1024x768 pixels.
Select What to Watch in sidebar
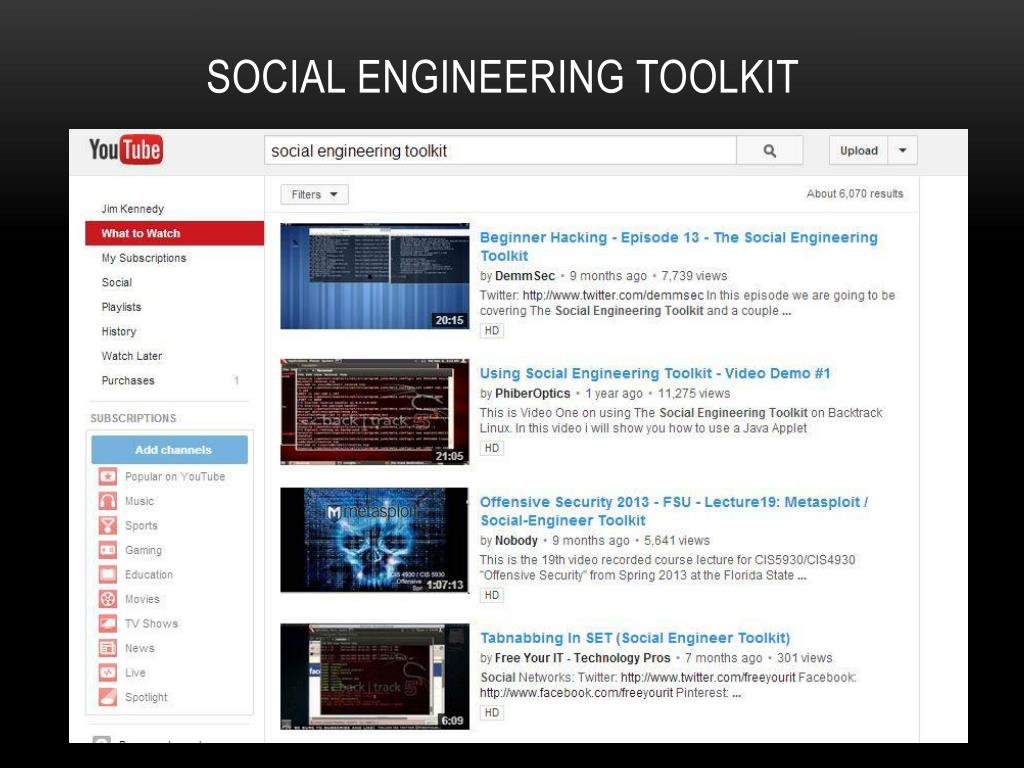174,233
